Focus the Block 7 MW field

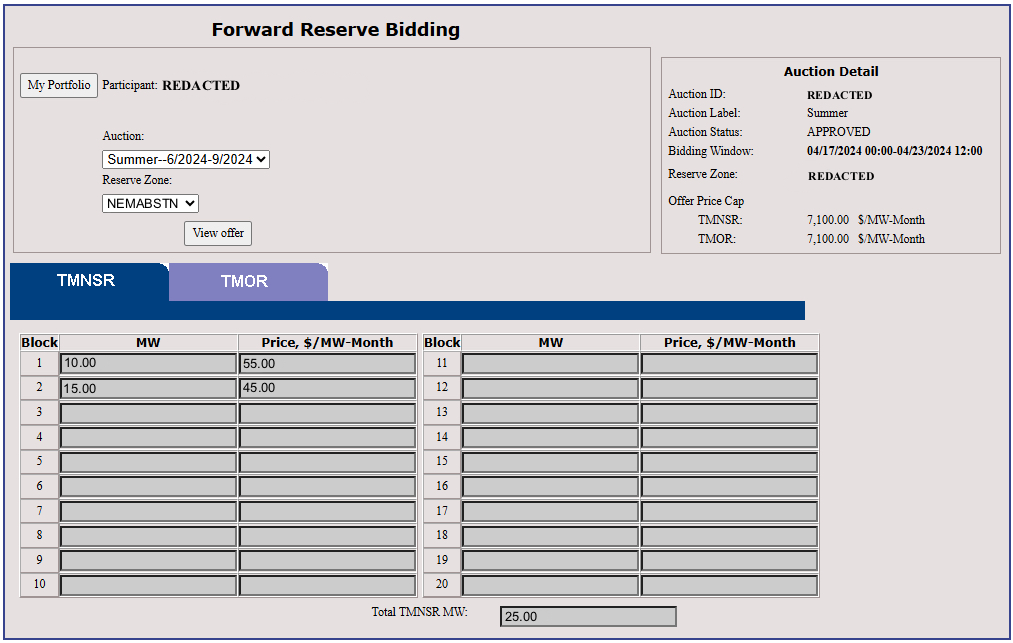148,511
